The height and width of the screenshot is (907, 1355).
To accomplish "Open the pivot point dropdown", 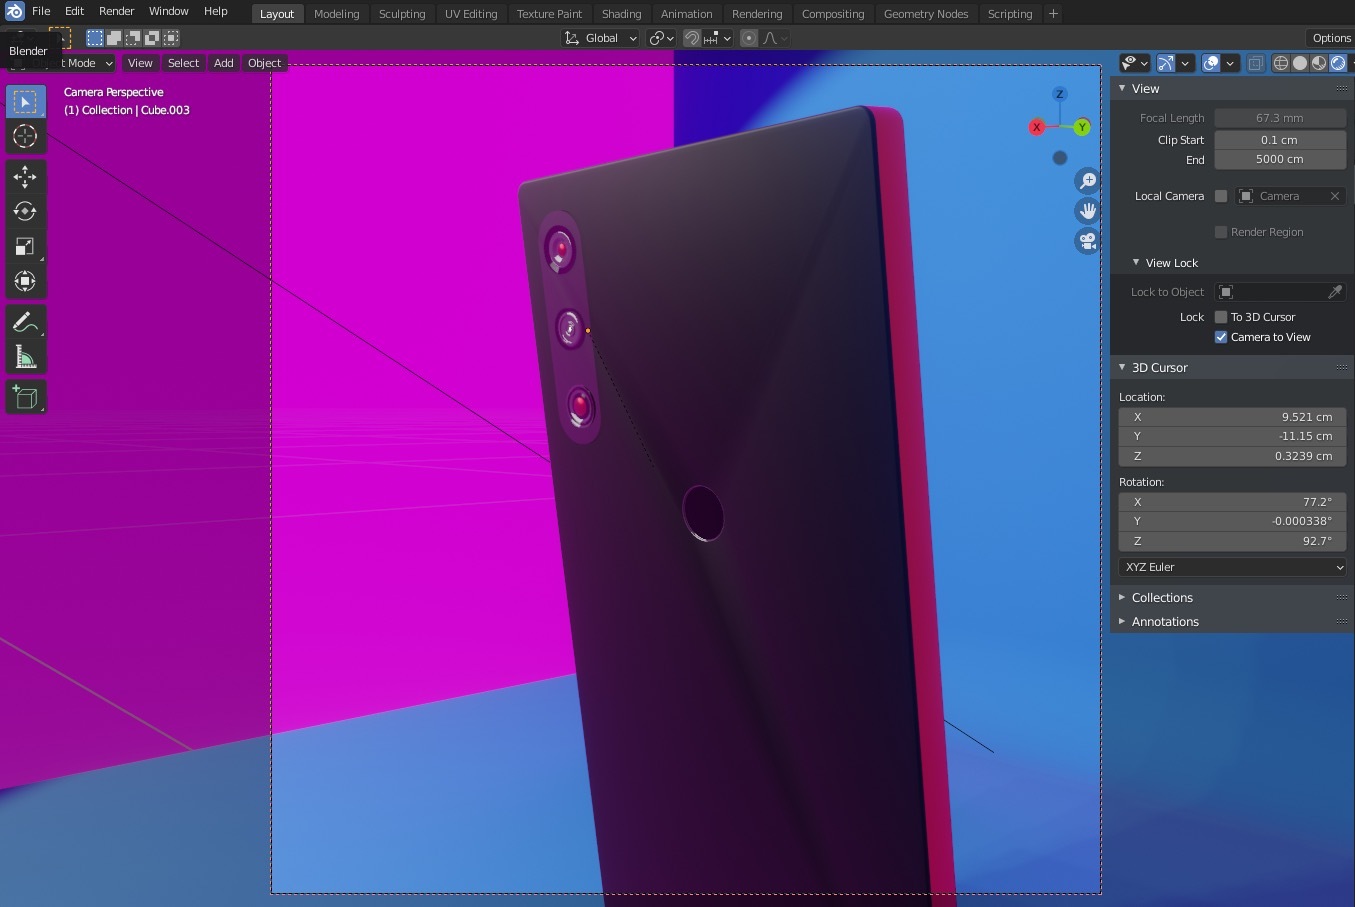I will tap(661, 38).
